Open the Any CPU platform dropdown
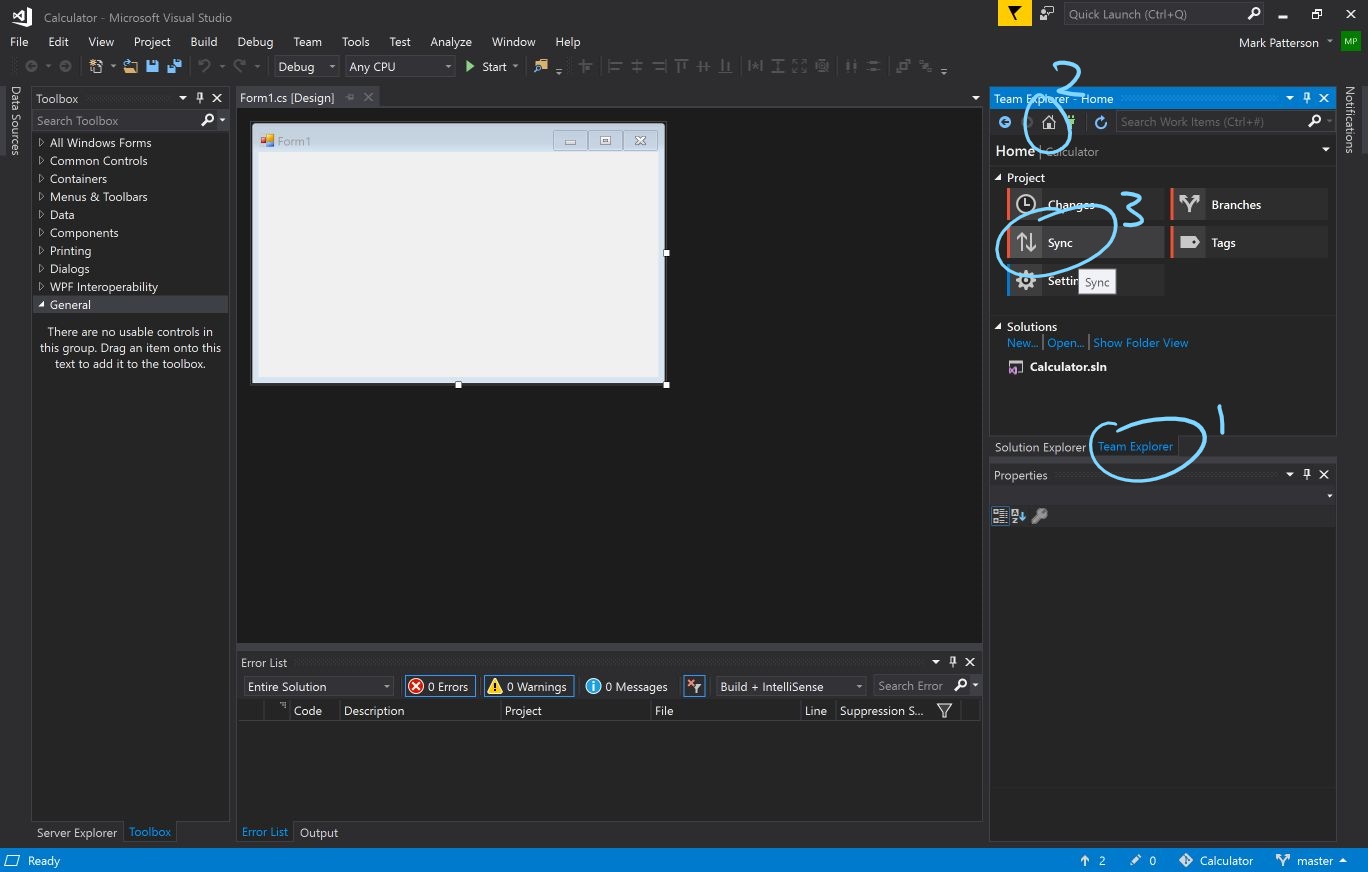The height and width of the screenshot is (872, 1368). coord(400,67)
